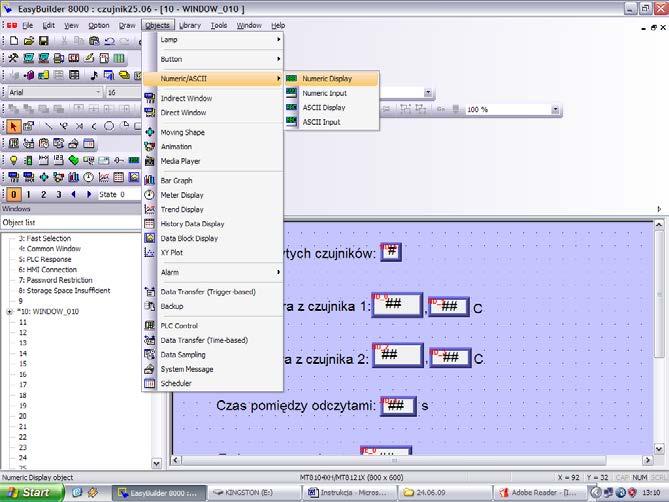Click the Undo arrow toolbar icon

(110, 41)
